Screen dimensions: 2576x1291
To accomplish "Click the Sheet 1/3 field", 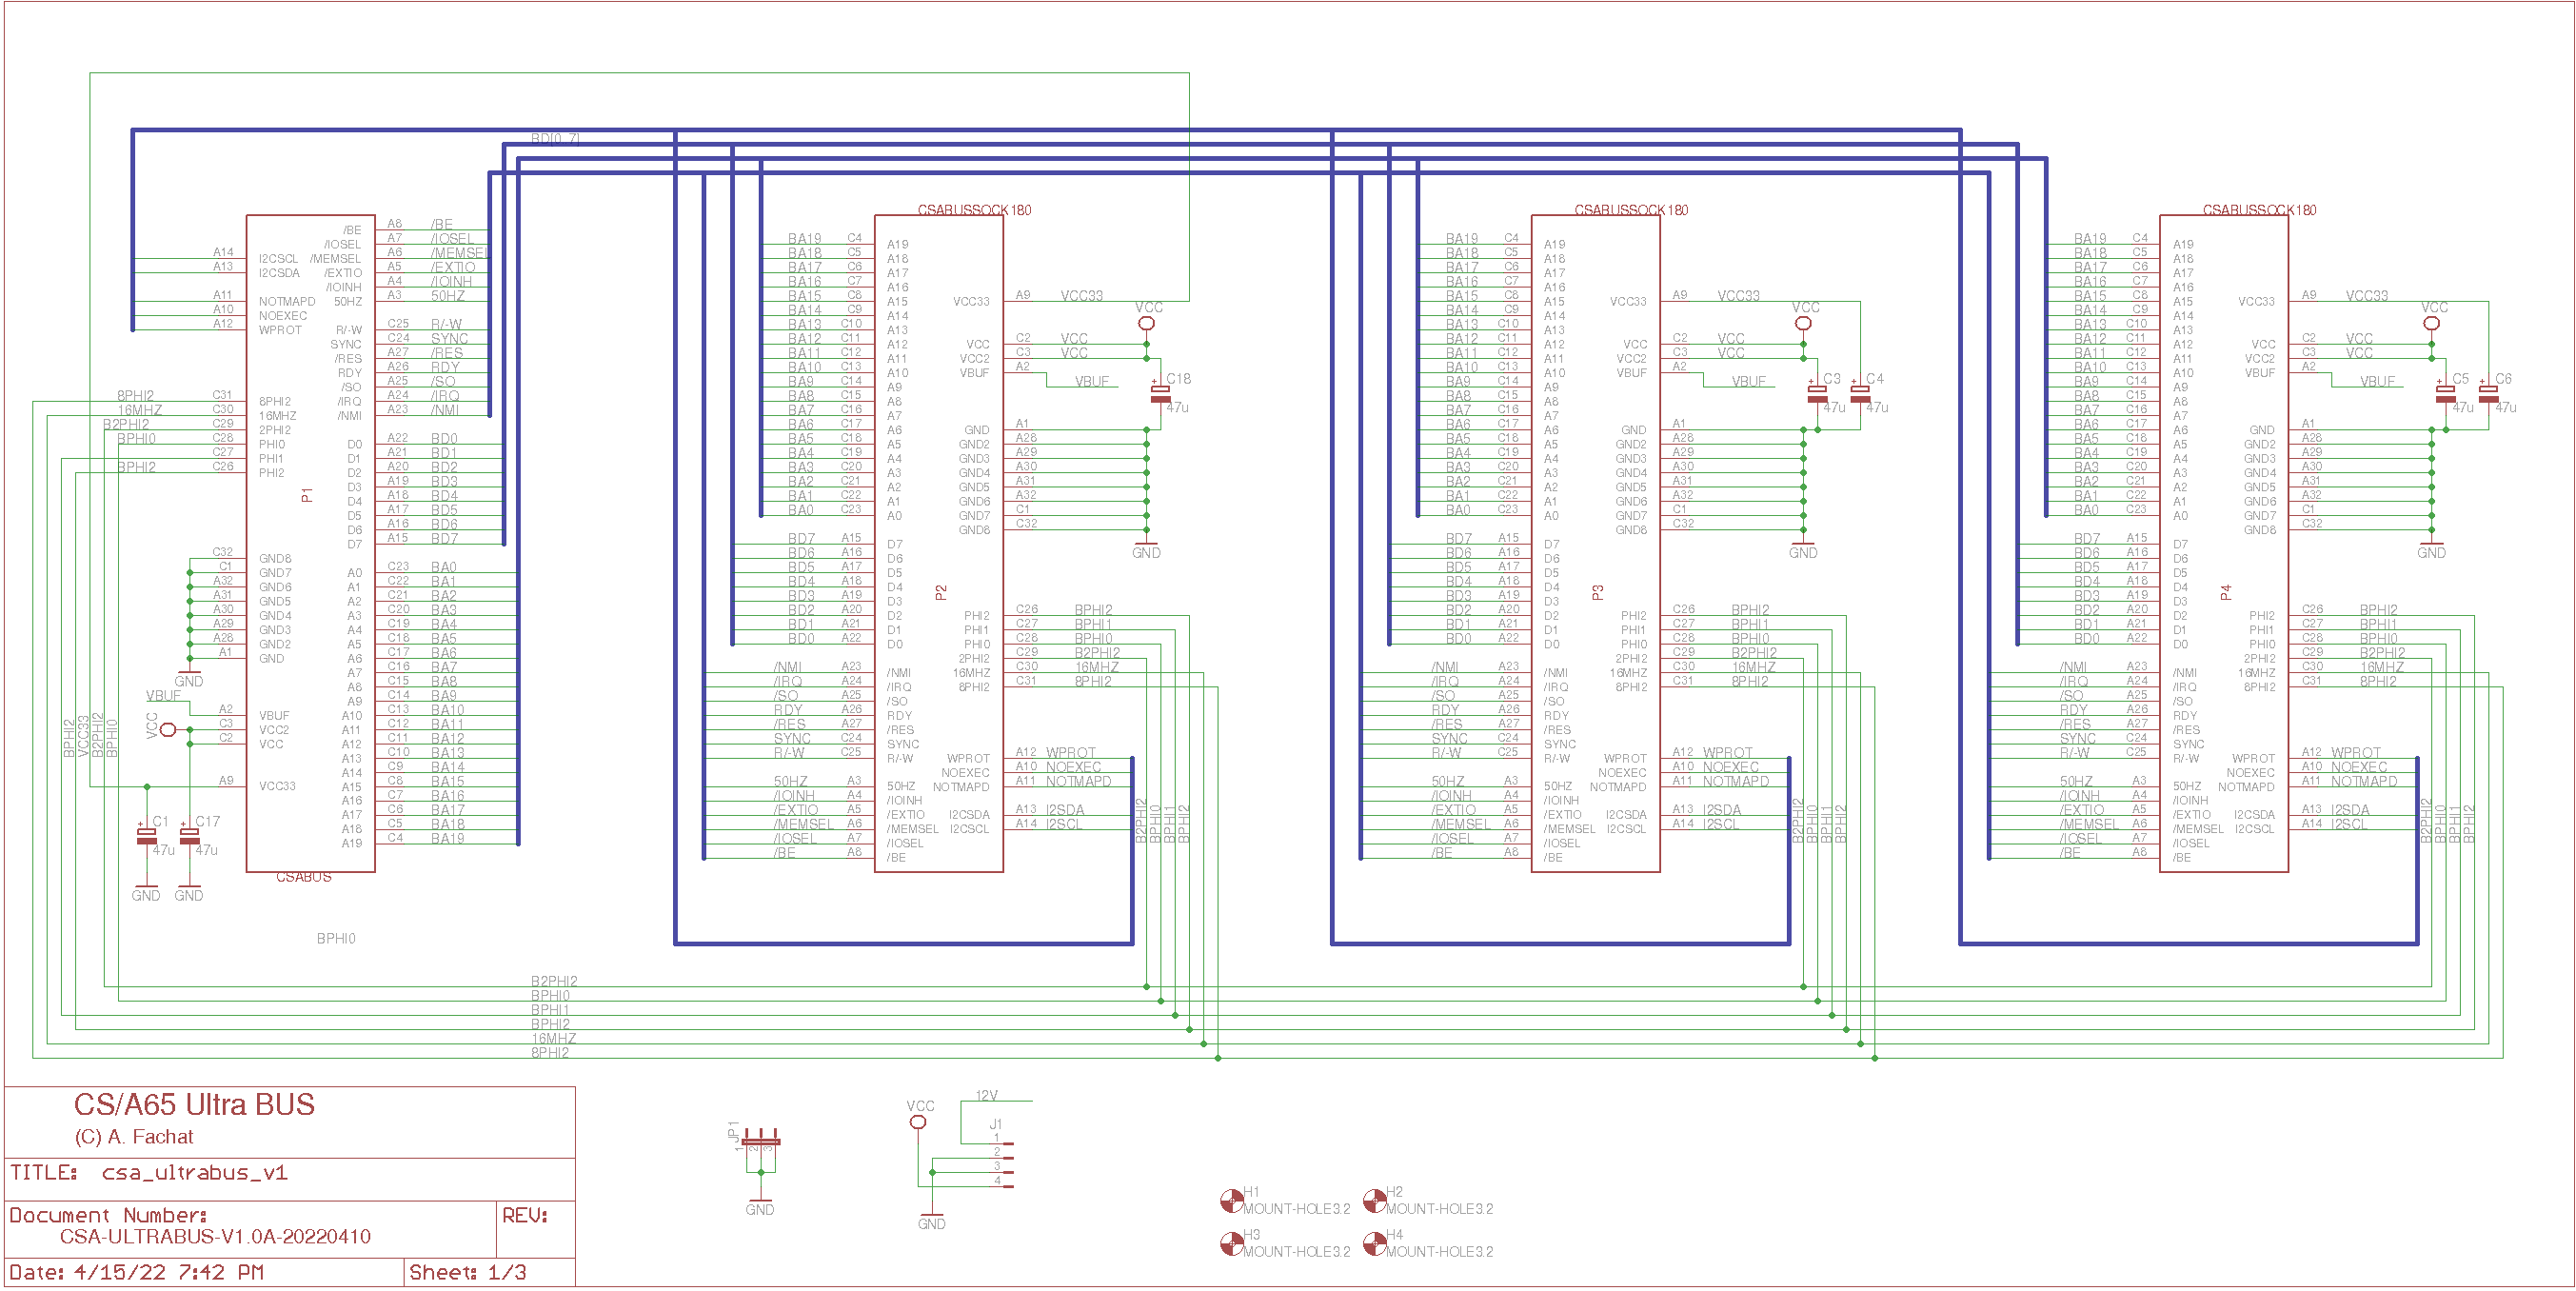I will (x=467, y=1272).
